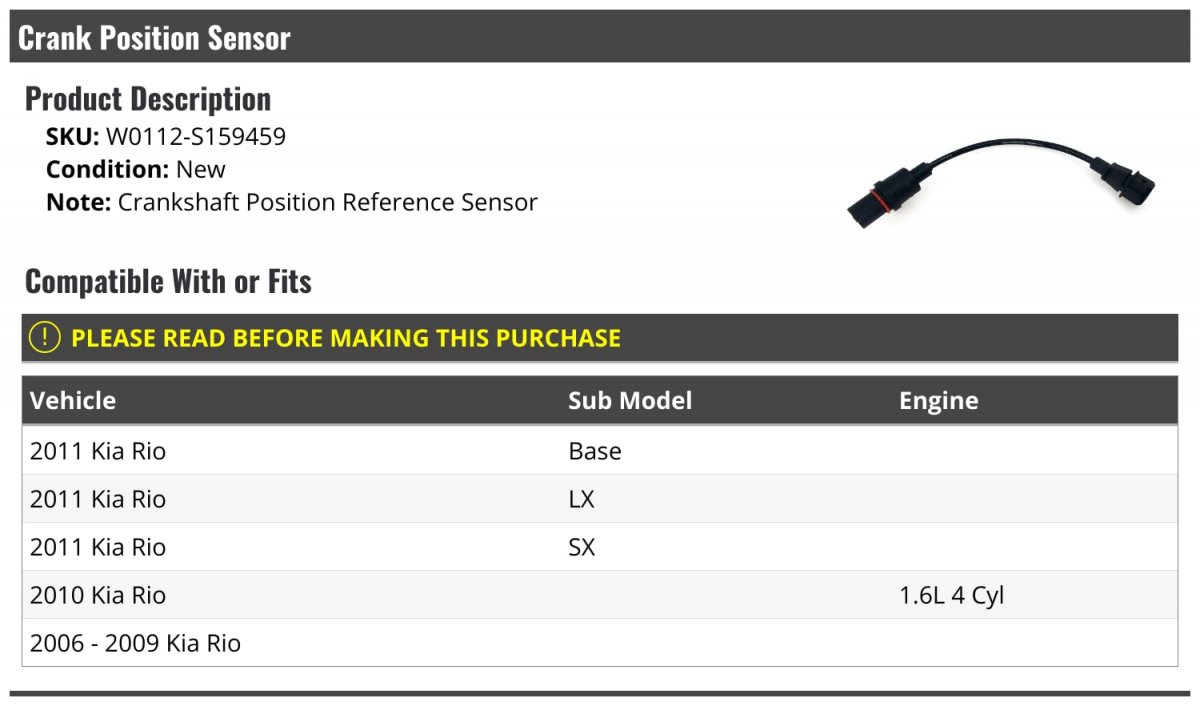Click the SX sub model cell
The width and height of the screenshot is (1200, 706).
point(581,547)
